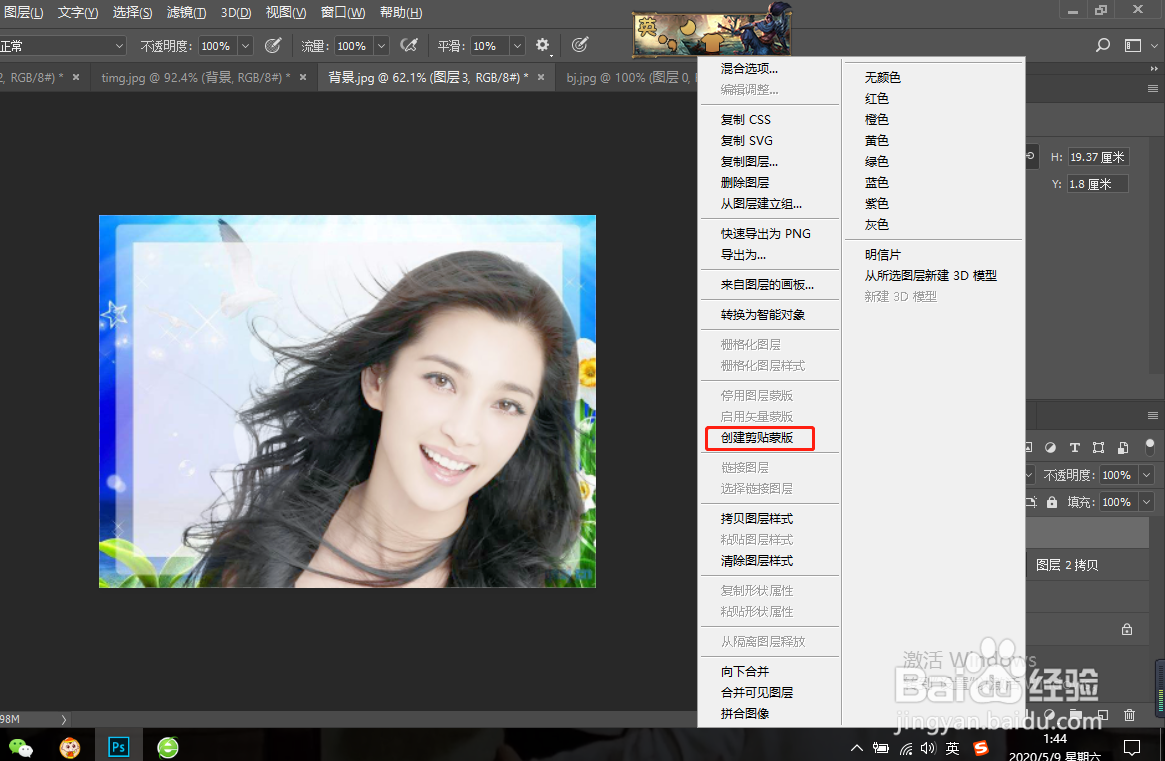Click the Y position 1.8 厘米 field
1165x761 pixels.
point(1098,184)
